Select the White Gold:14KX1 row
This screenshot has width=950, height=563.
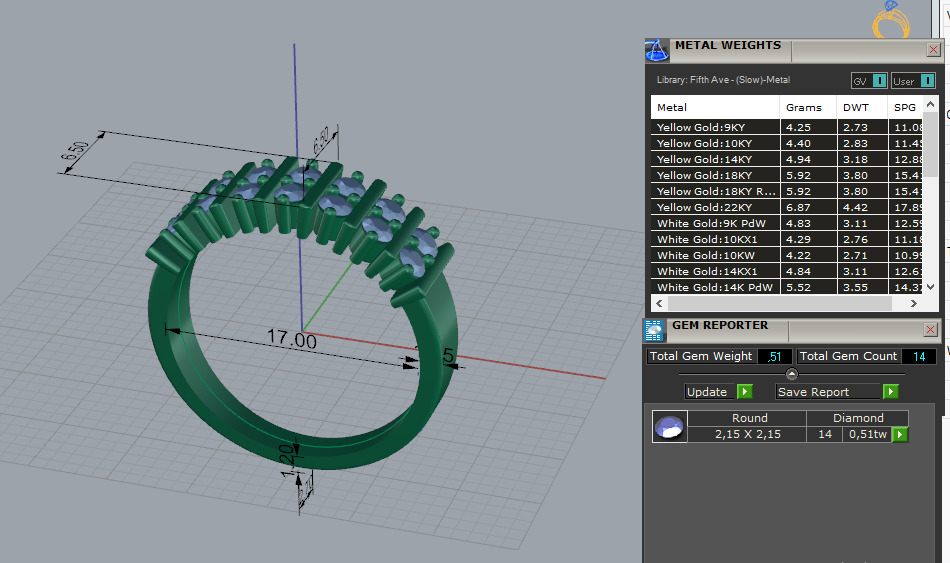point(786,271)
